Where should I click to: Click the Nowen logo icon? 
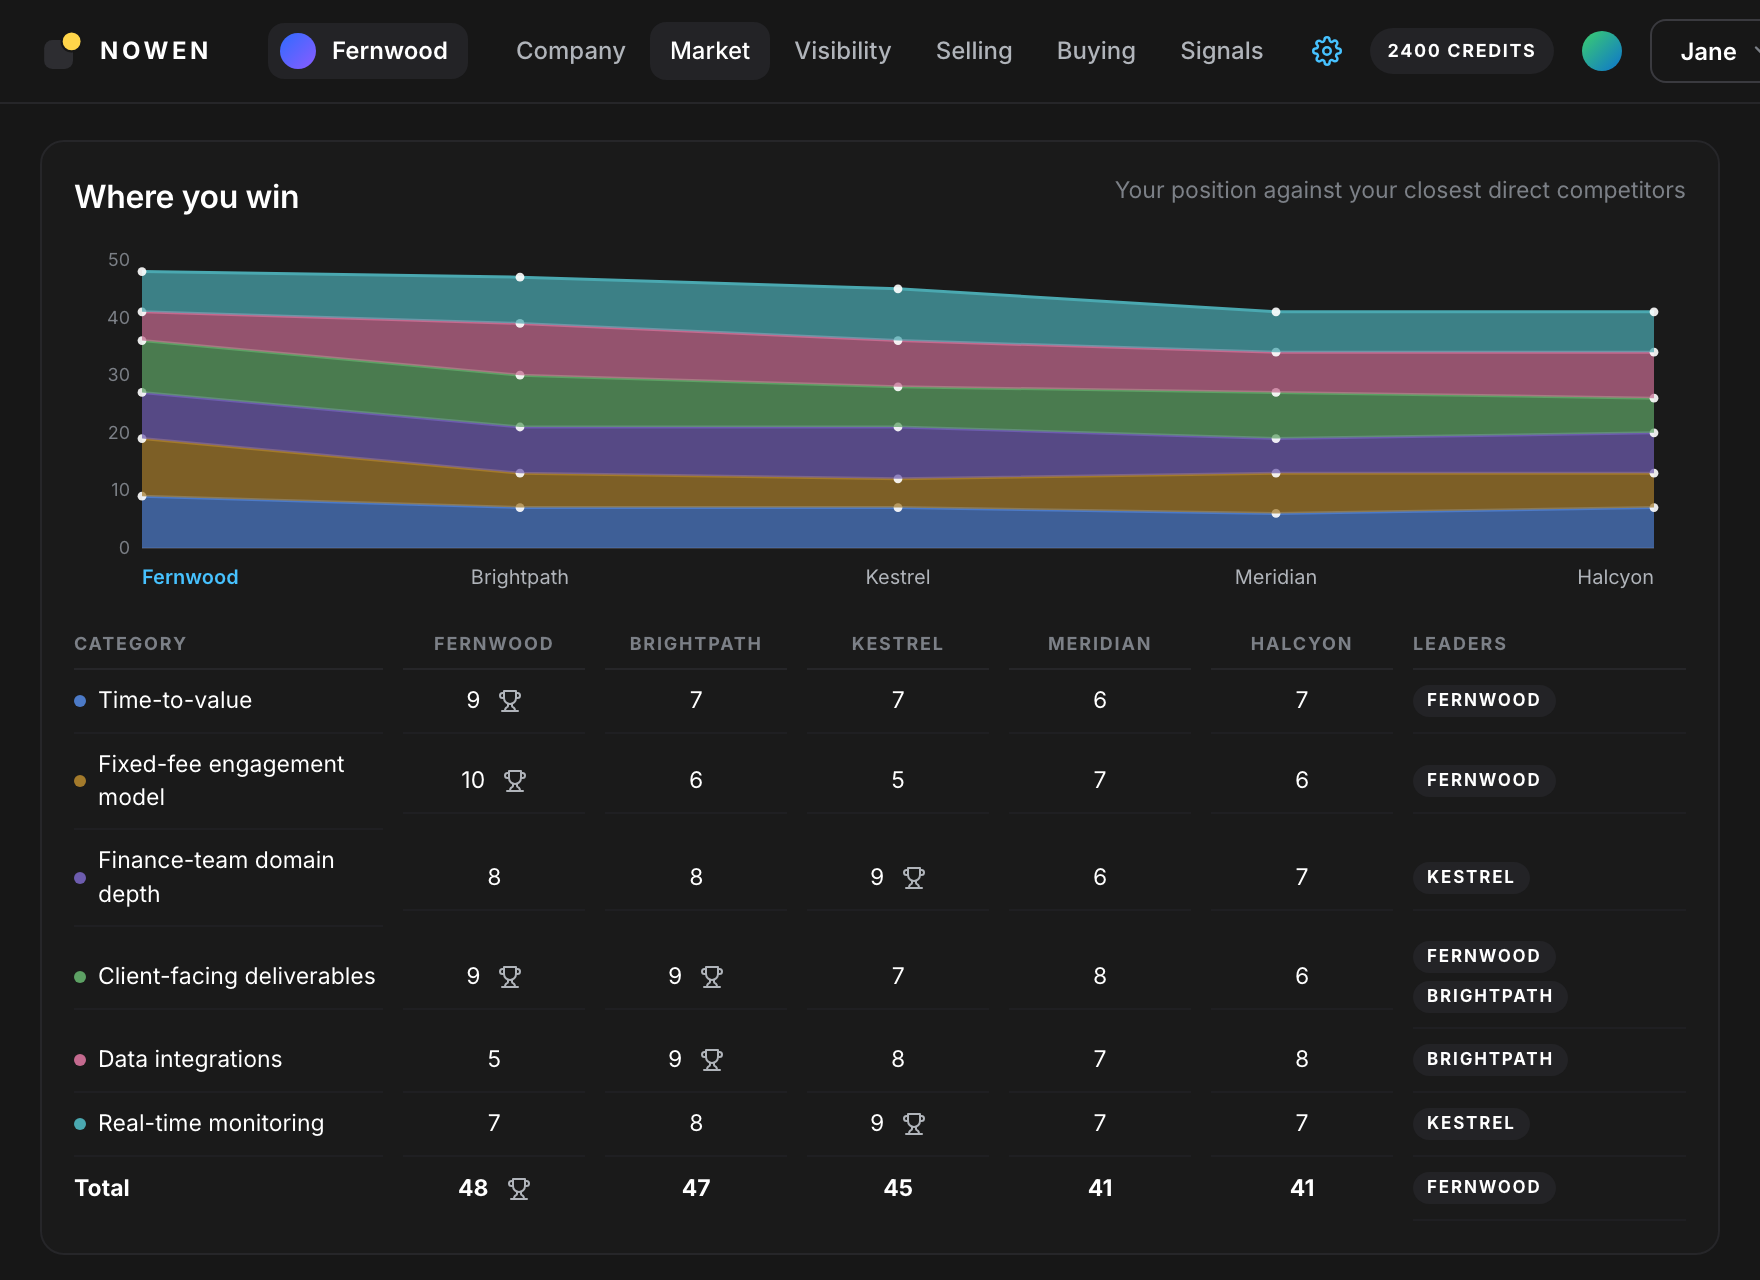tap(62, 51)
